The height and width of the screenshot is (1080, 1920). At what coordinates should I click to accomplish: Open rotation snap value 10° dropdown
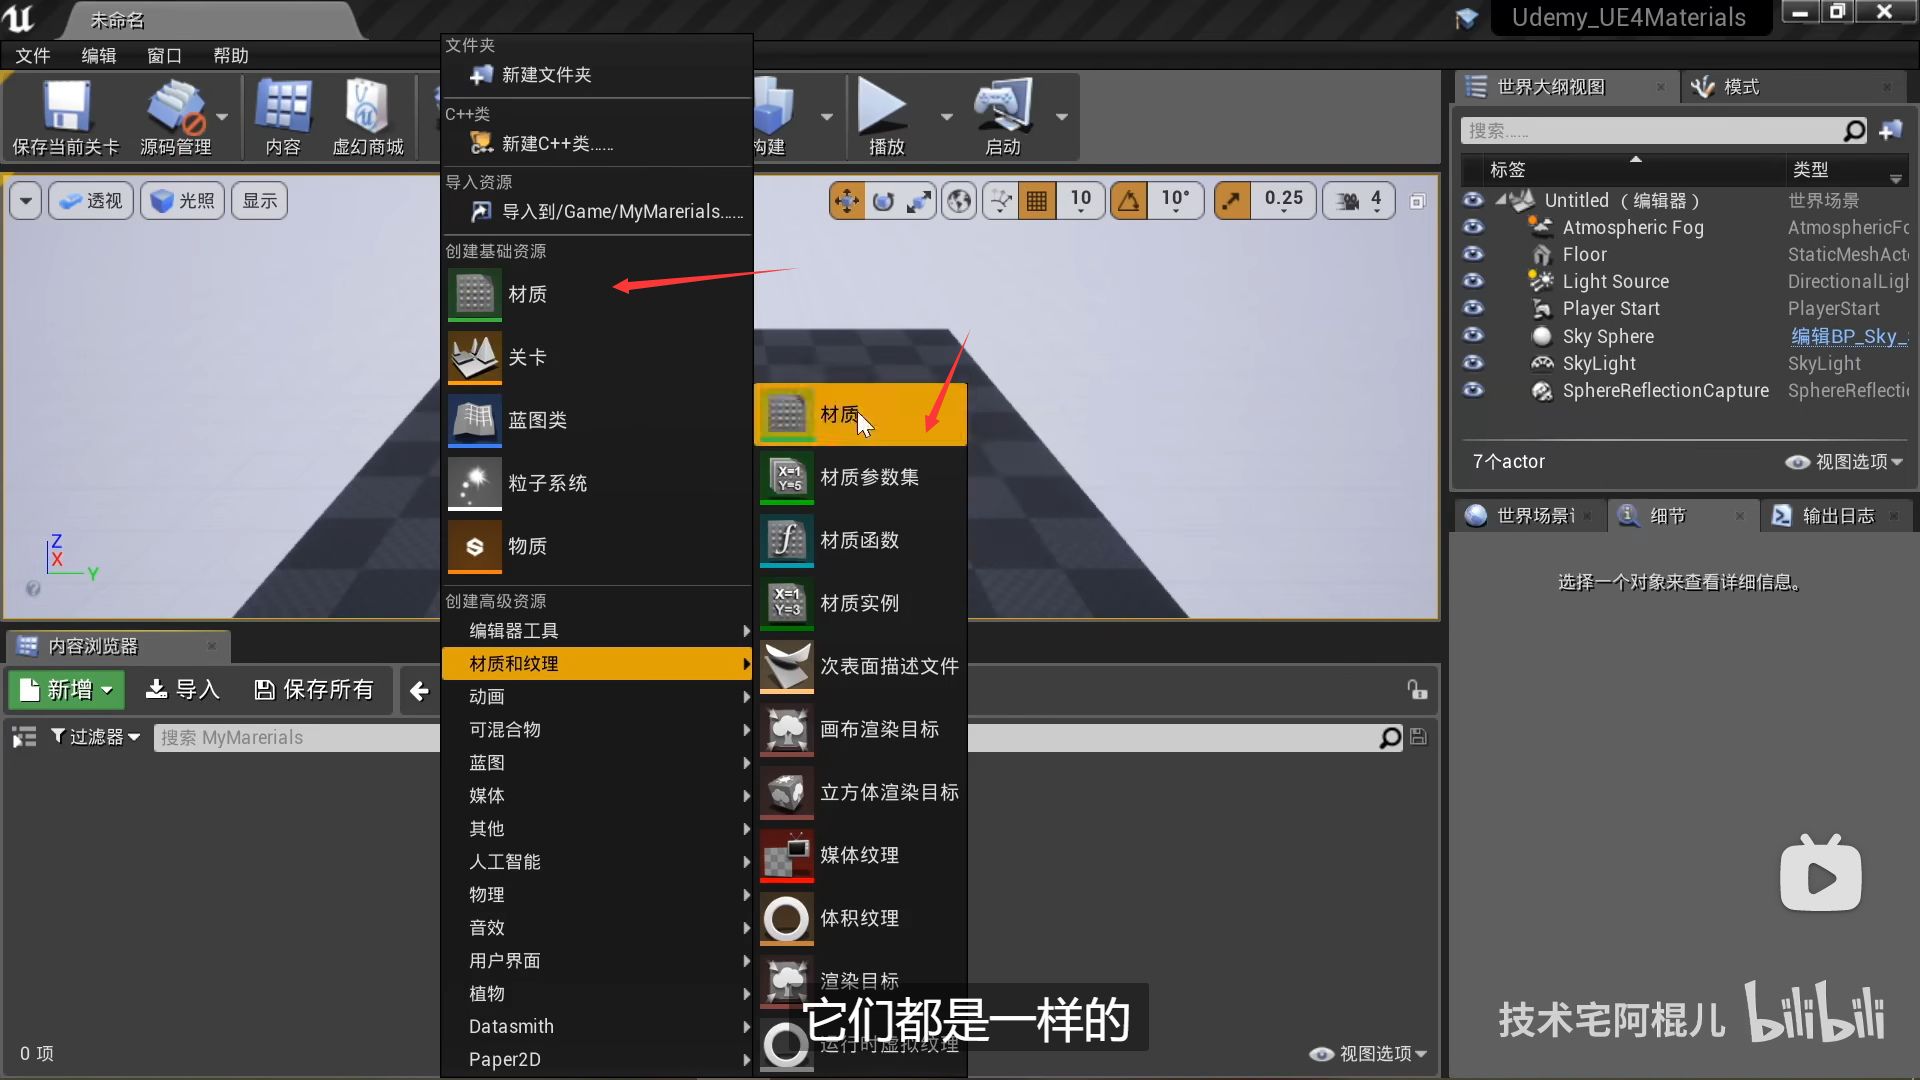1175,201
